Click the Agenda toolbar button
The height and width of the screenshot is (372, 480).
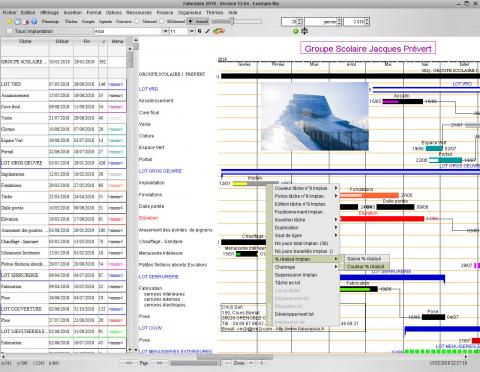click(x=106, y=21)
